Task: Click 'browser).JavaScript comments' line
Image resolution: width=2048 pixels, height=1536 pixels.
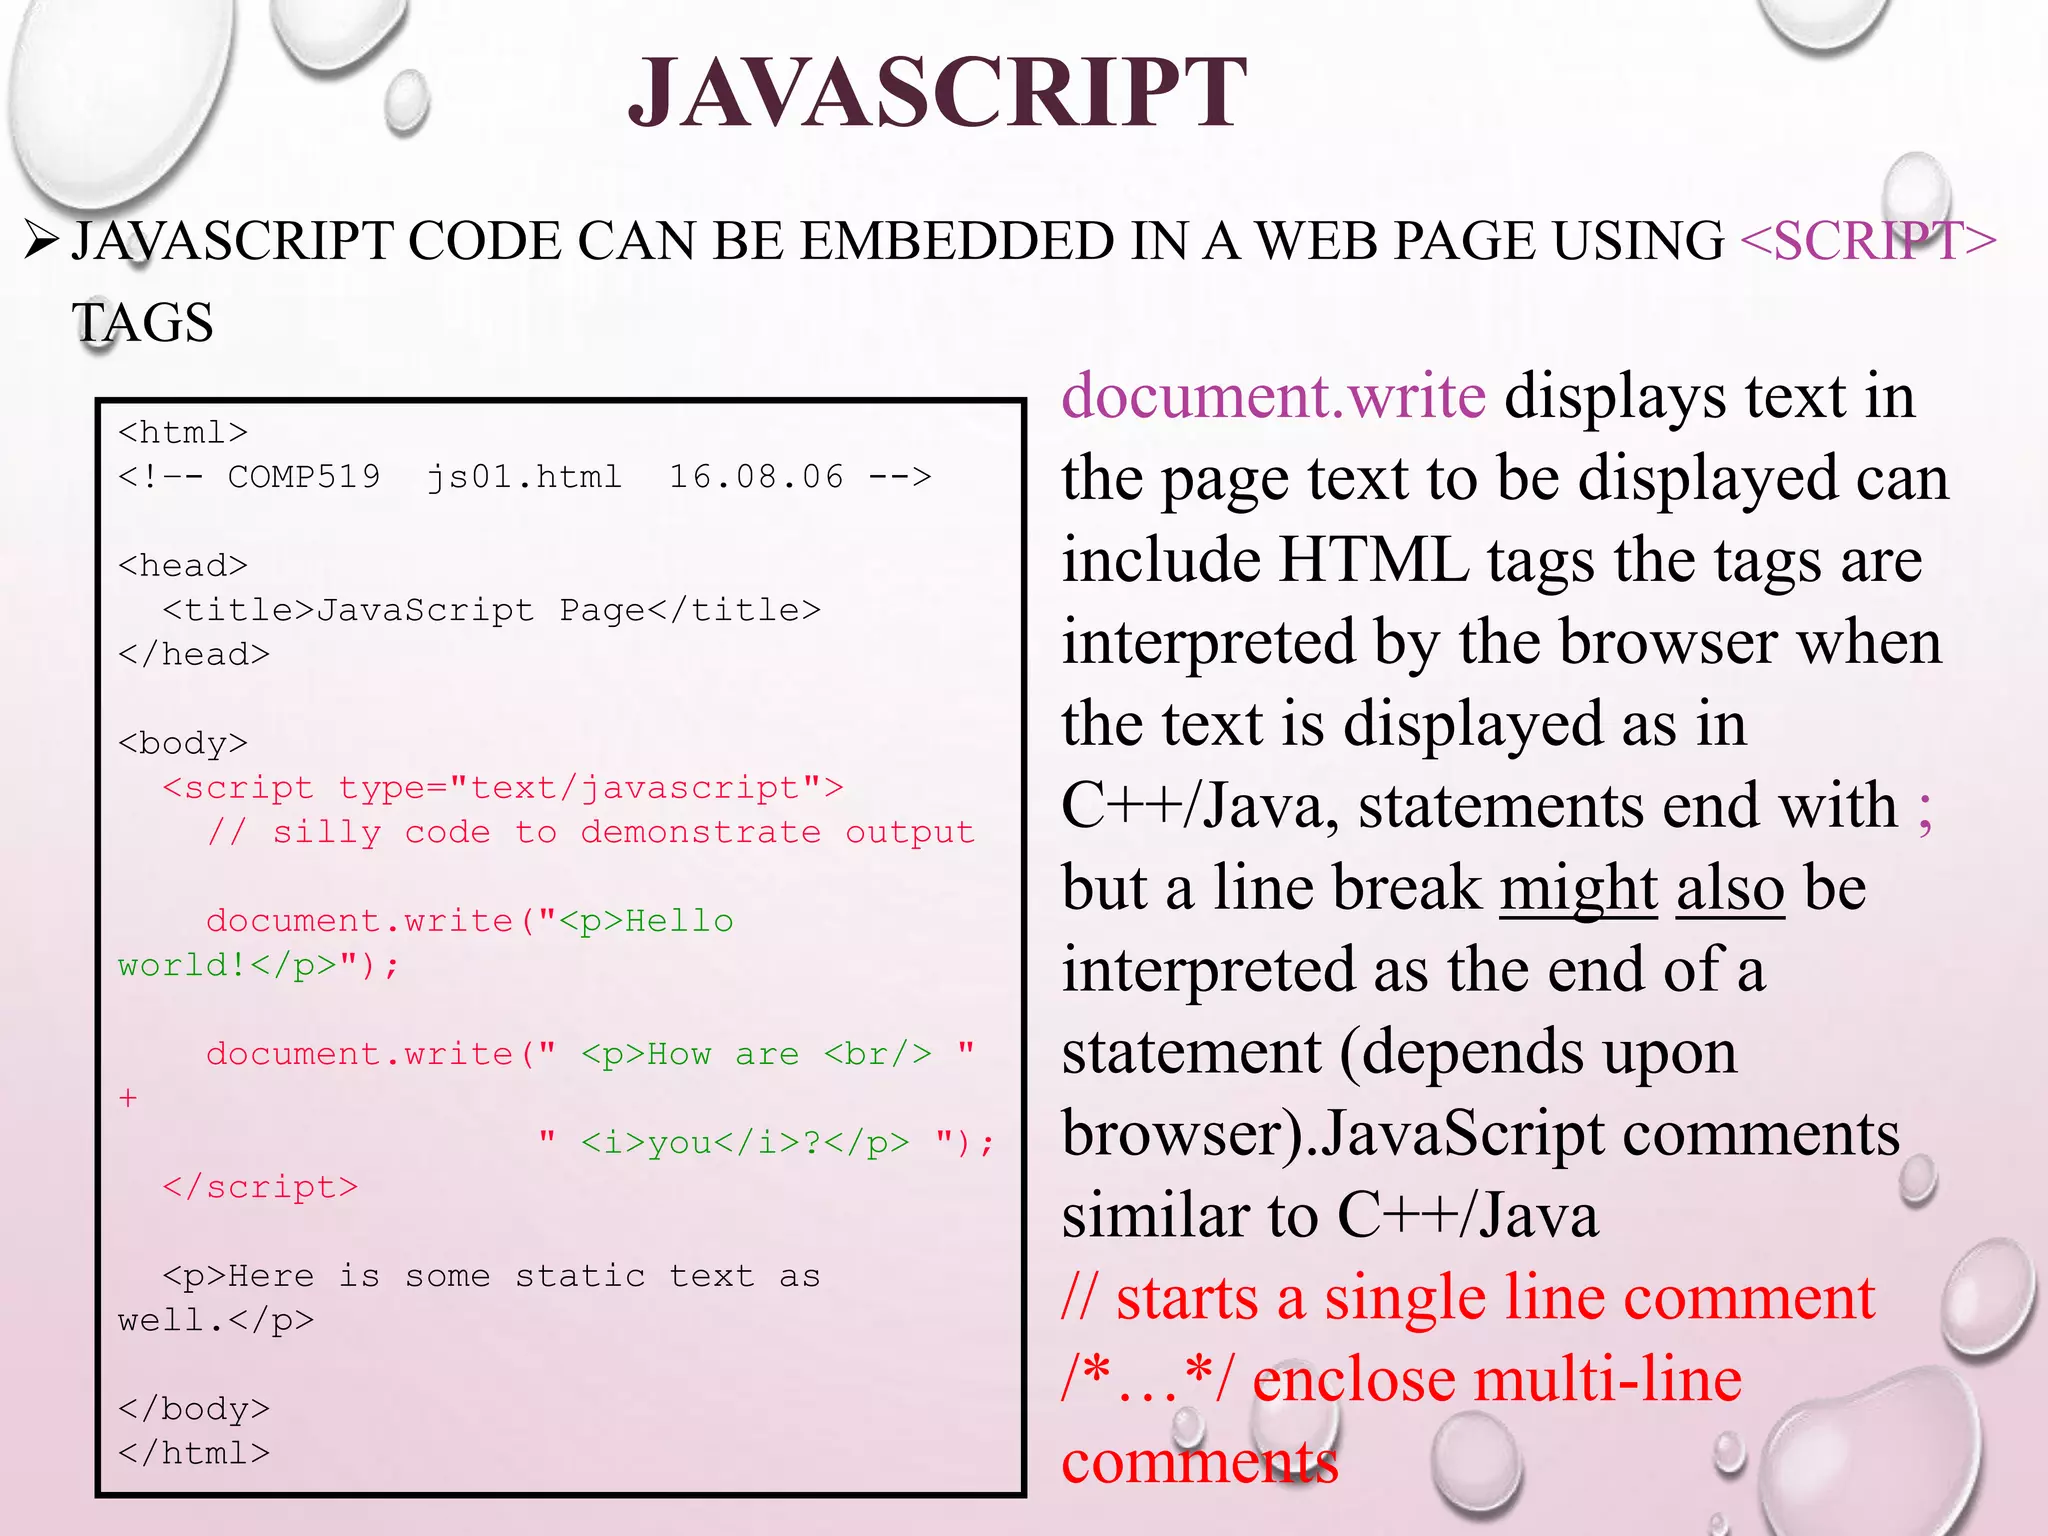Action: 1481,1134
